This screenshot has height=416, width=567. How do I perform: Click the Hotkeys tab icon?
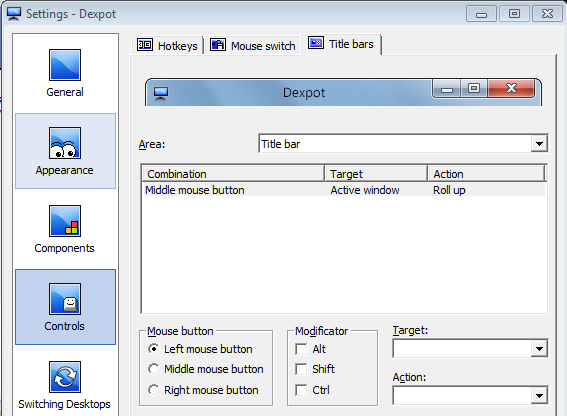145,45
